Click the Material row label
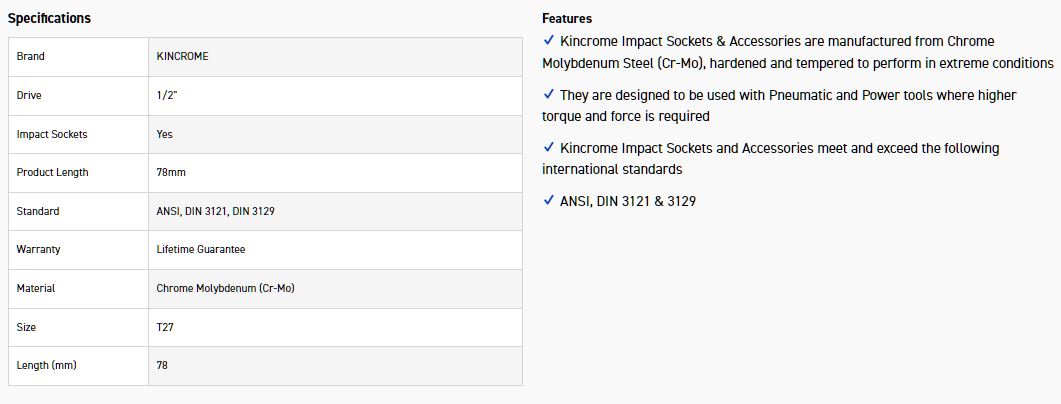This screenshot has width=1061, height=404. click(x=36, y=288)
